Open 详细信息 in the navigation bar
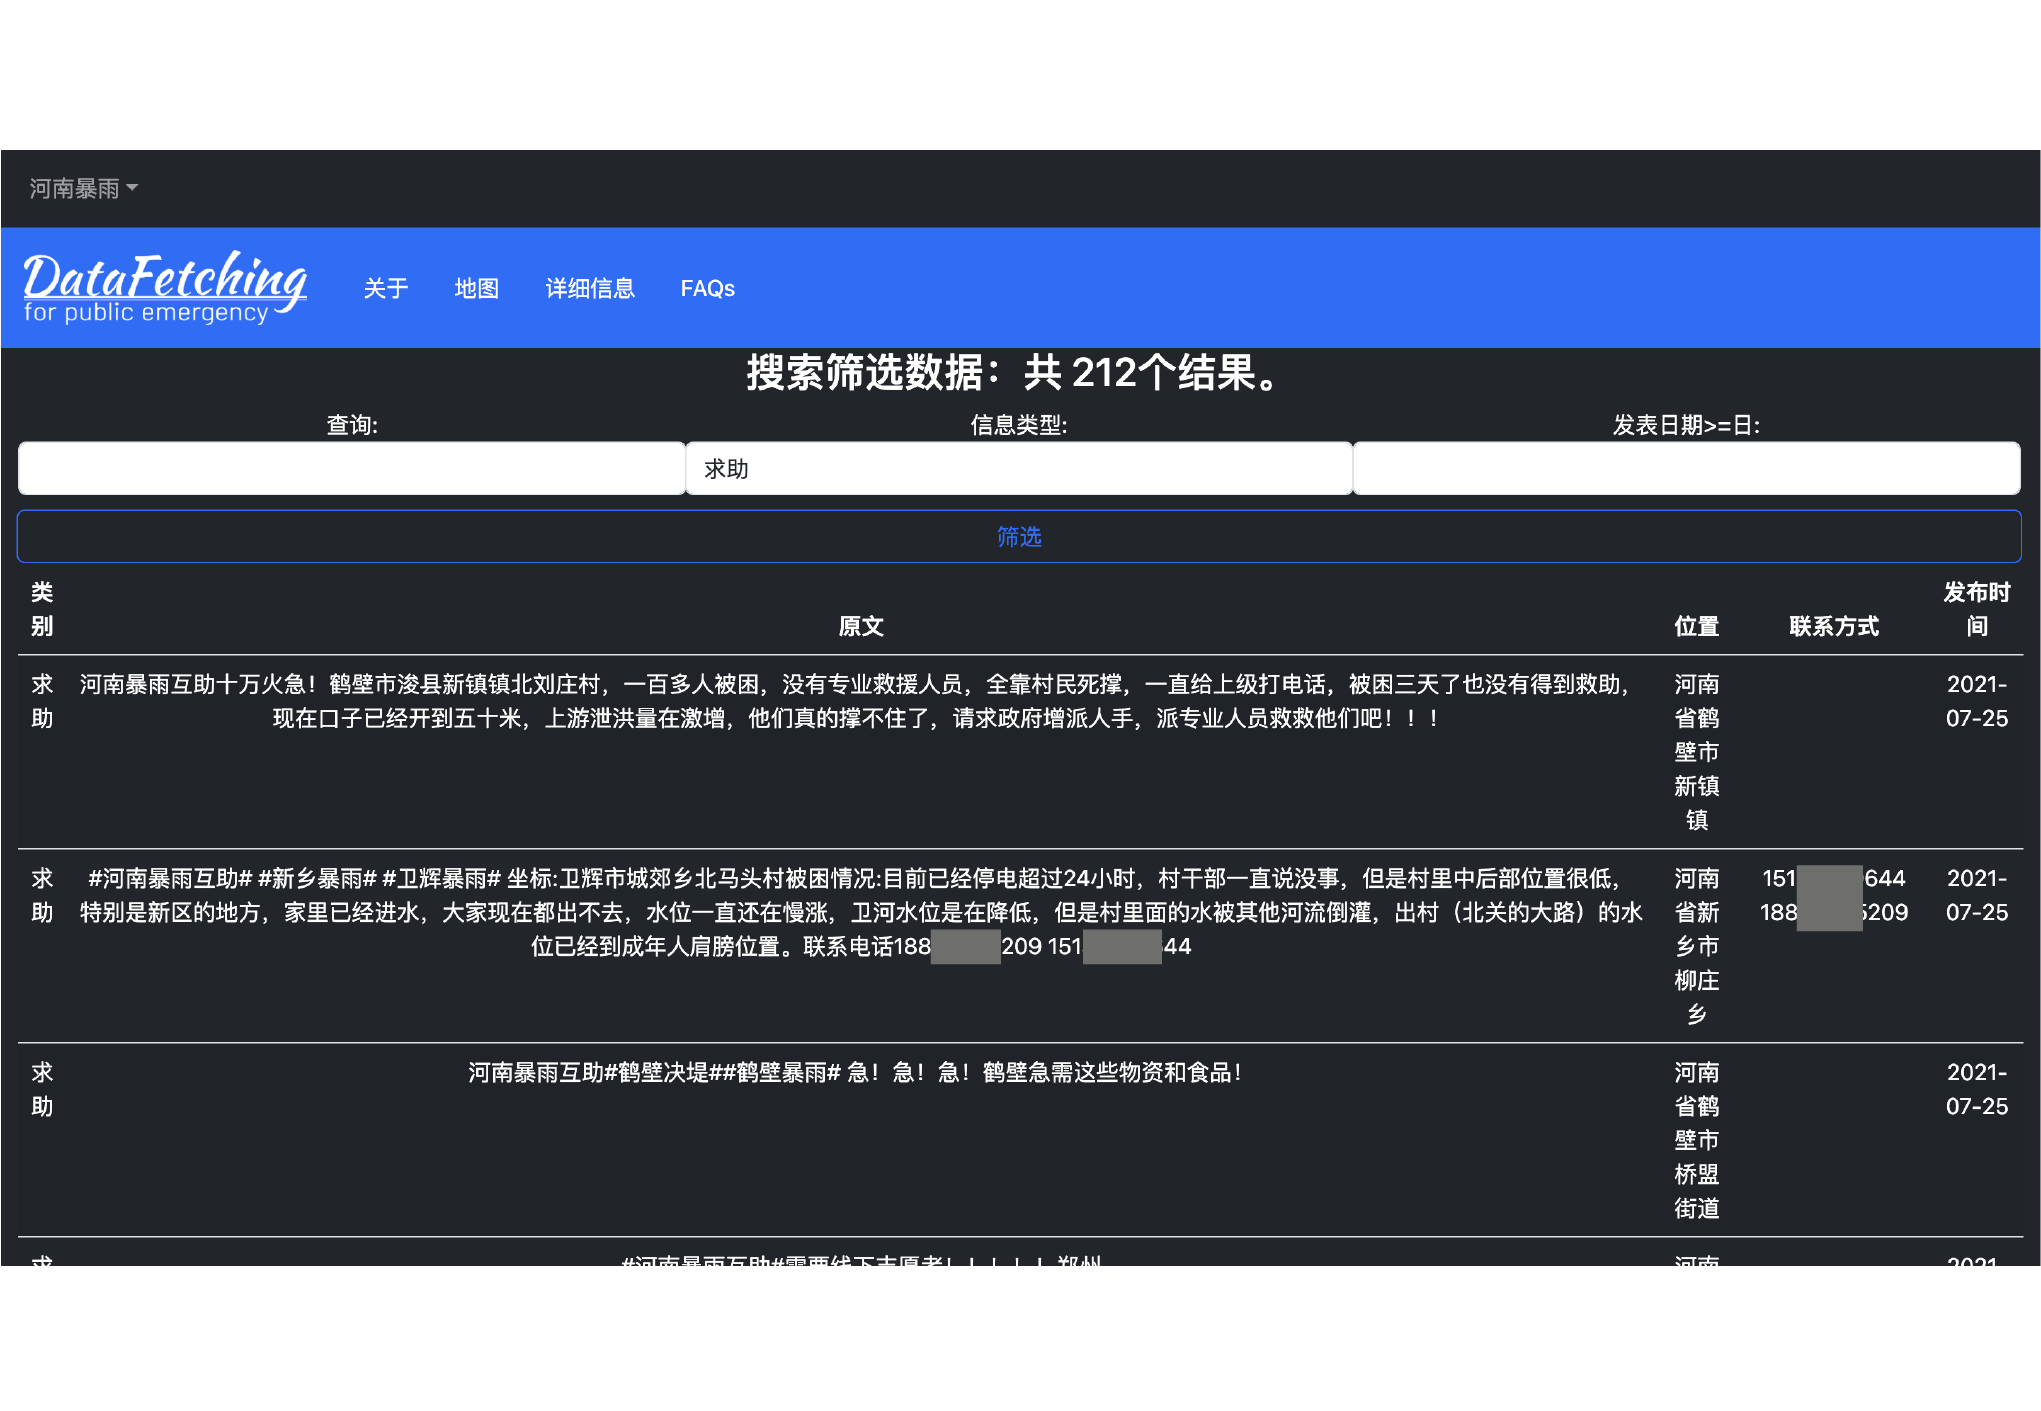Image resolution: width=2041 pixels, height=1411 pixels. point(590,289)
